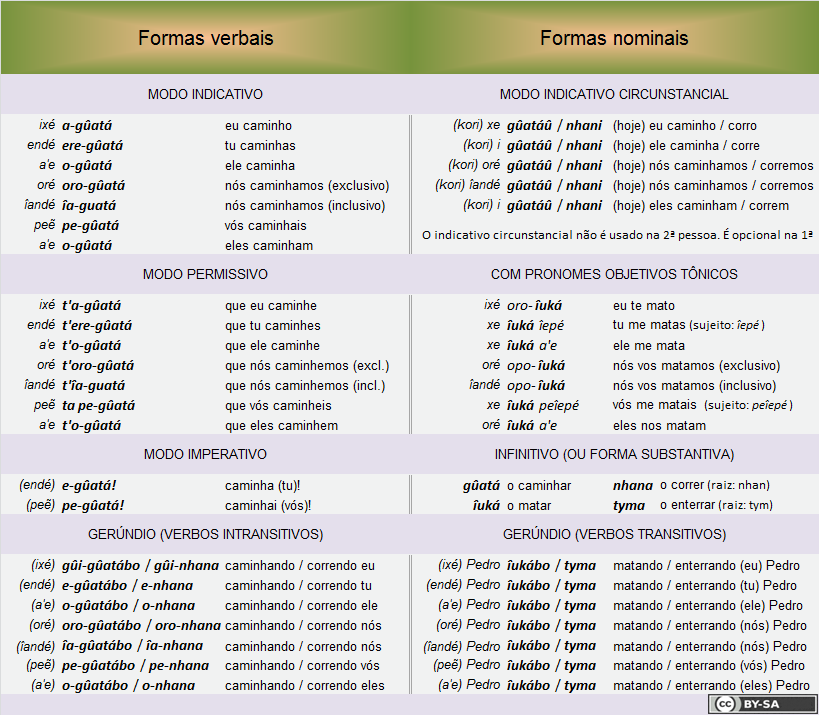Click the "MODO INDICATIVO" section heading

[x=205, y=94]
